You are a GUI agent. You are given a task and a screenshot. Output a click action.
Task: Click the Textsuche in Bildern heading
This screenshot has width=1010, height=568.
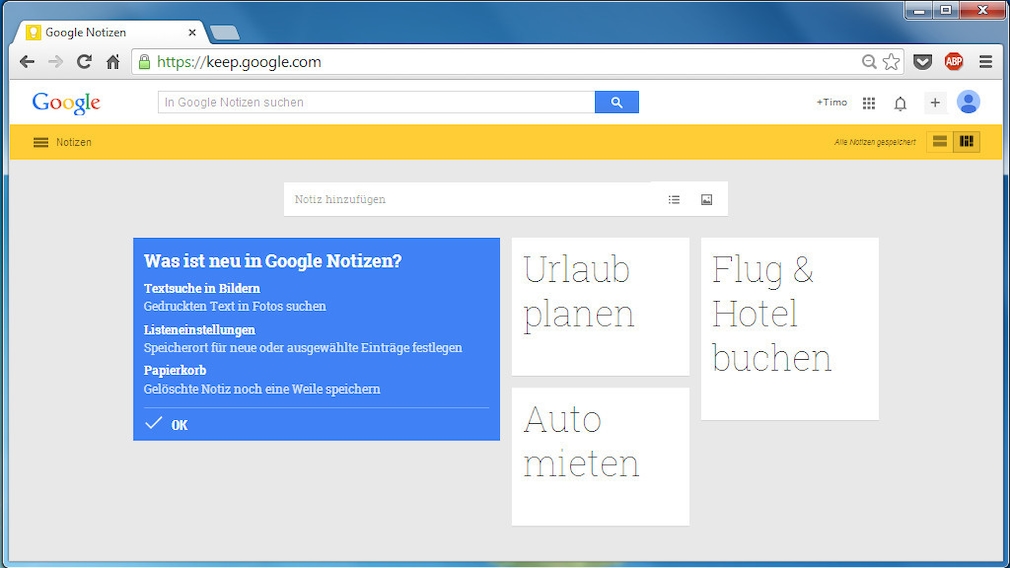(202, 289)
